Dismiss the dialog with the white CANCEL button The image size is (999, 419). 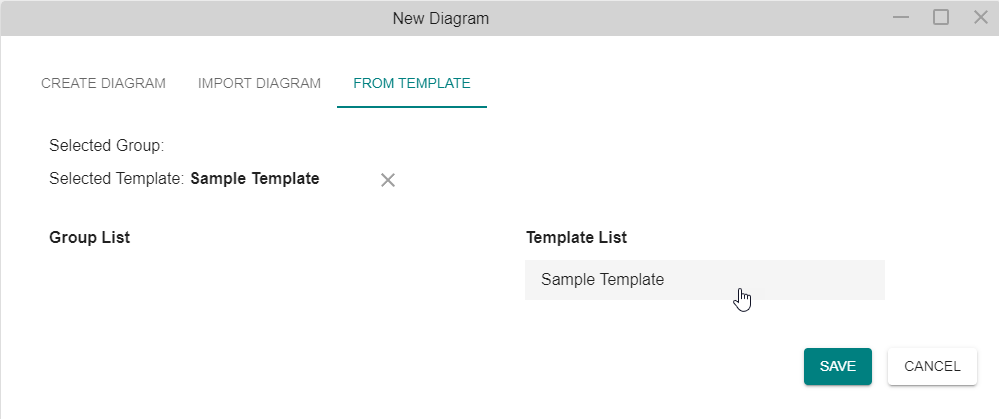(x=932, y=366)
